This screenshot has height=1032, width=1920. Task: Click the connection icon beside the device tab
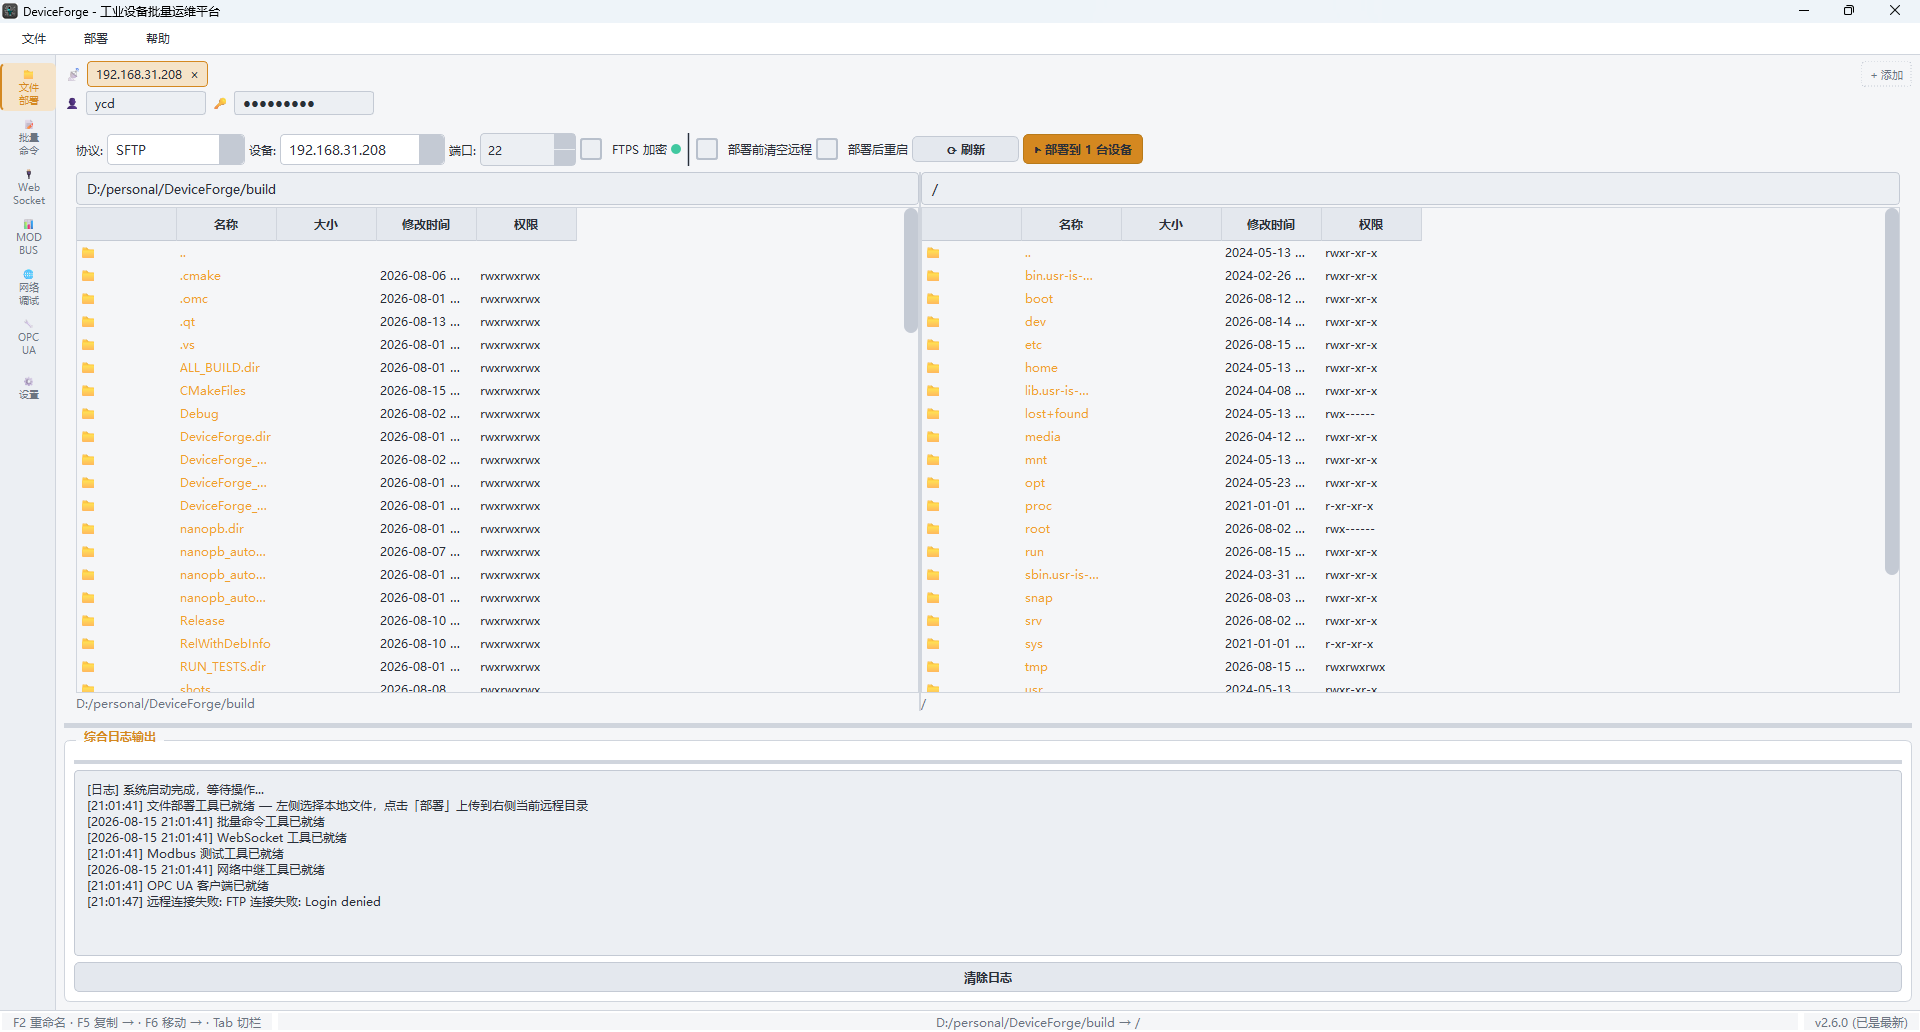73,74
